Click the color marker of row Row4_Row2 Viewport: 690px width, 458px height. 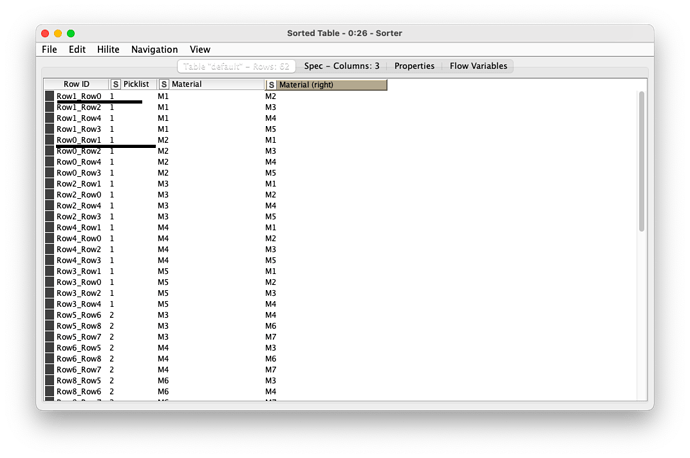(49, 249)
